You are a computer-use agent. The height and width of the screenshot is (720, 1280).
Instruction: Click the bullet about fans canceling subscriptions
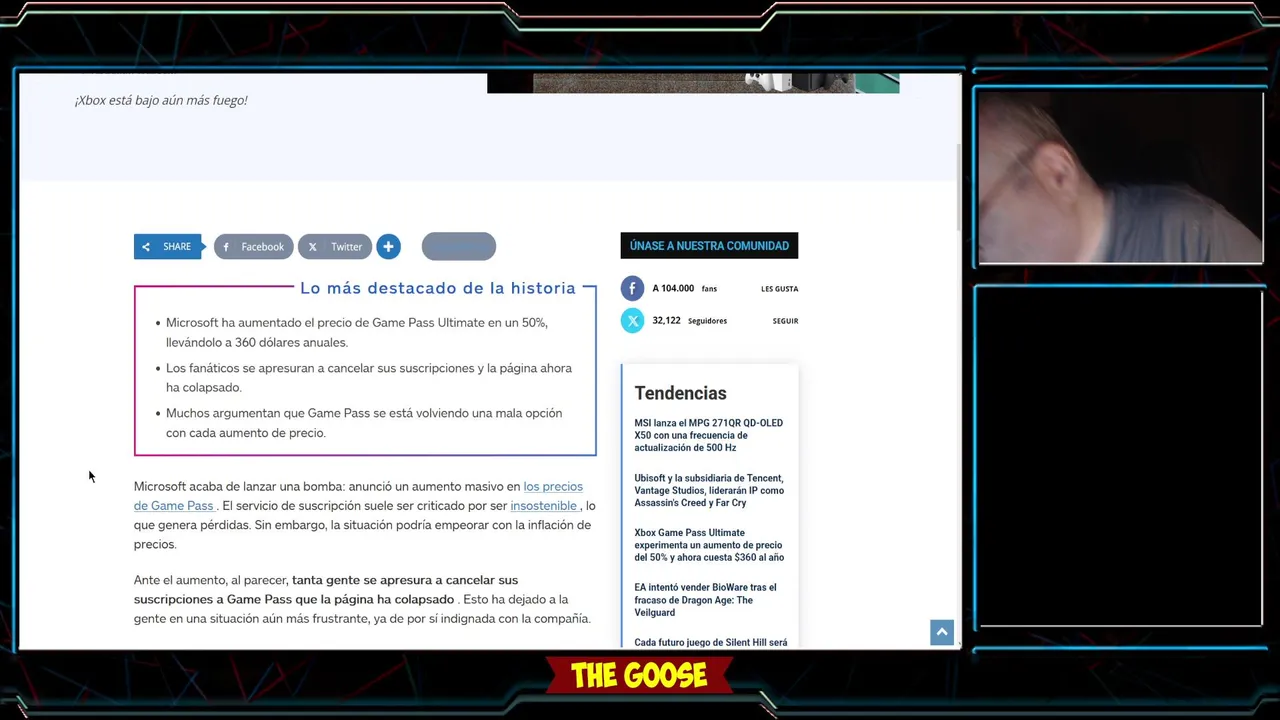pos(369,378)
